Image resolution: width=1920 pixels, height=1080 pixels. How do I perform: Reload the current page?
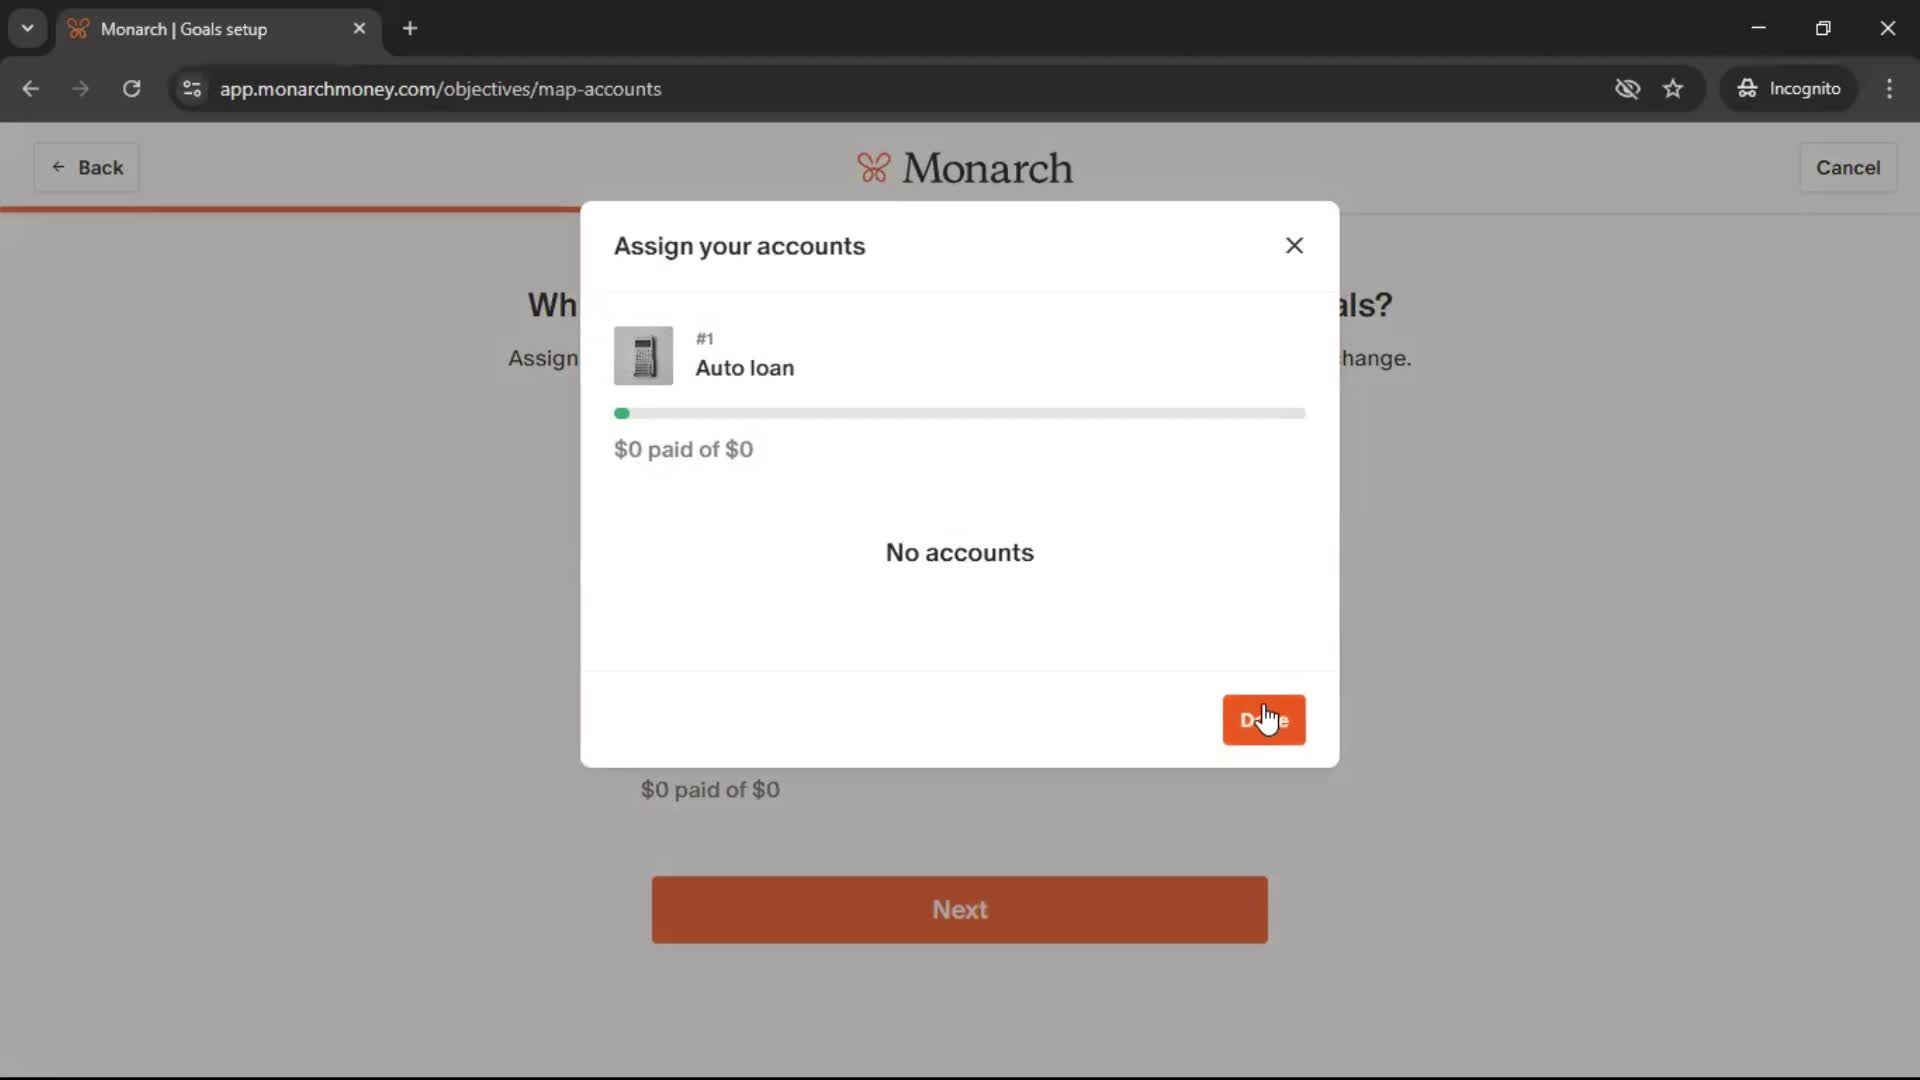(x=131, y=89)
